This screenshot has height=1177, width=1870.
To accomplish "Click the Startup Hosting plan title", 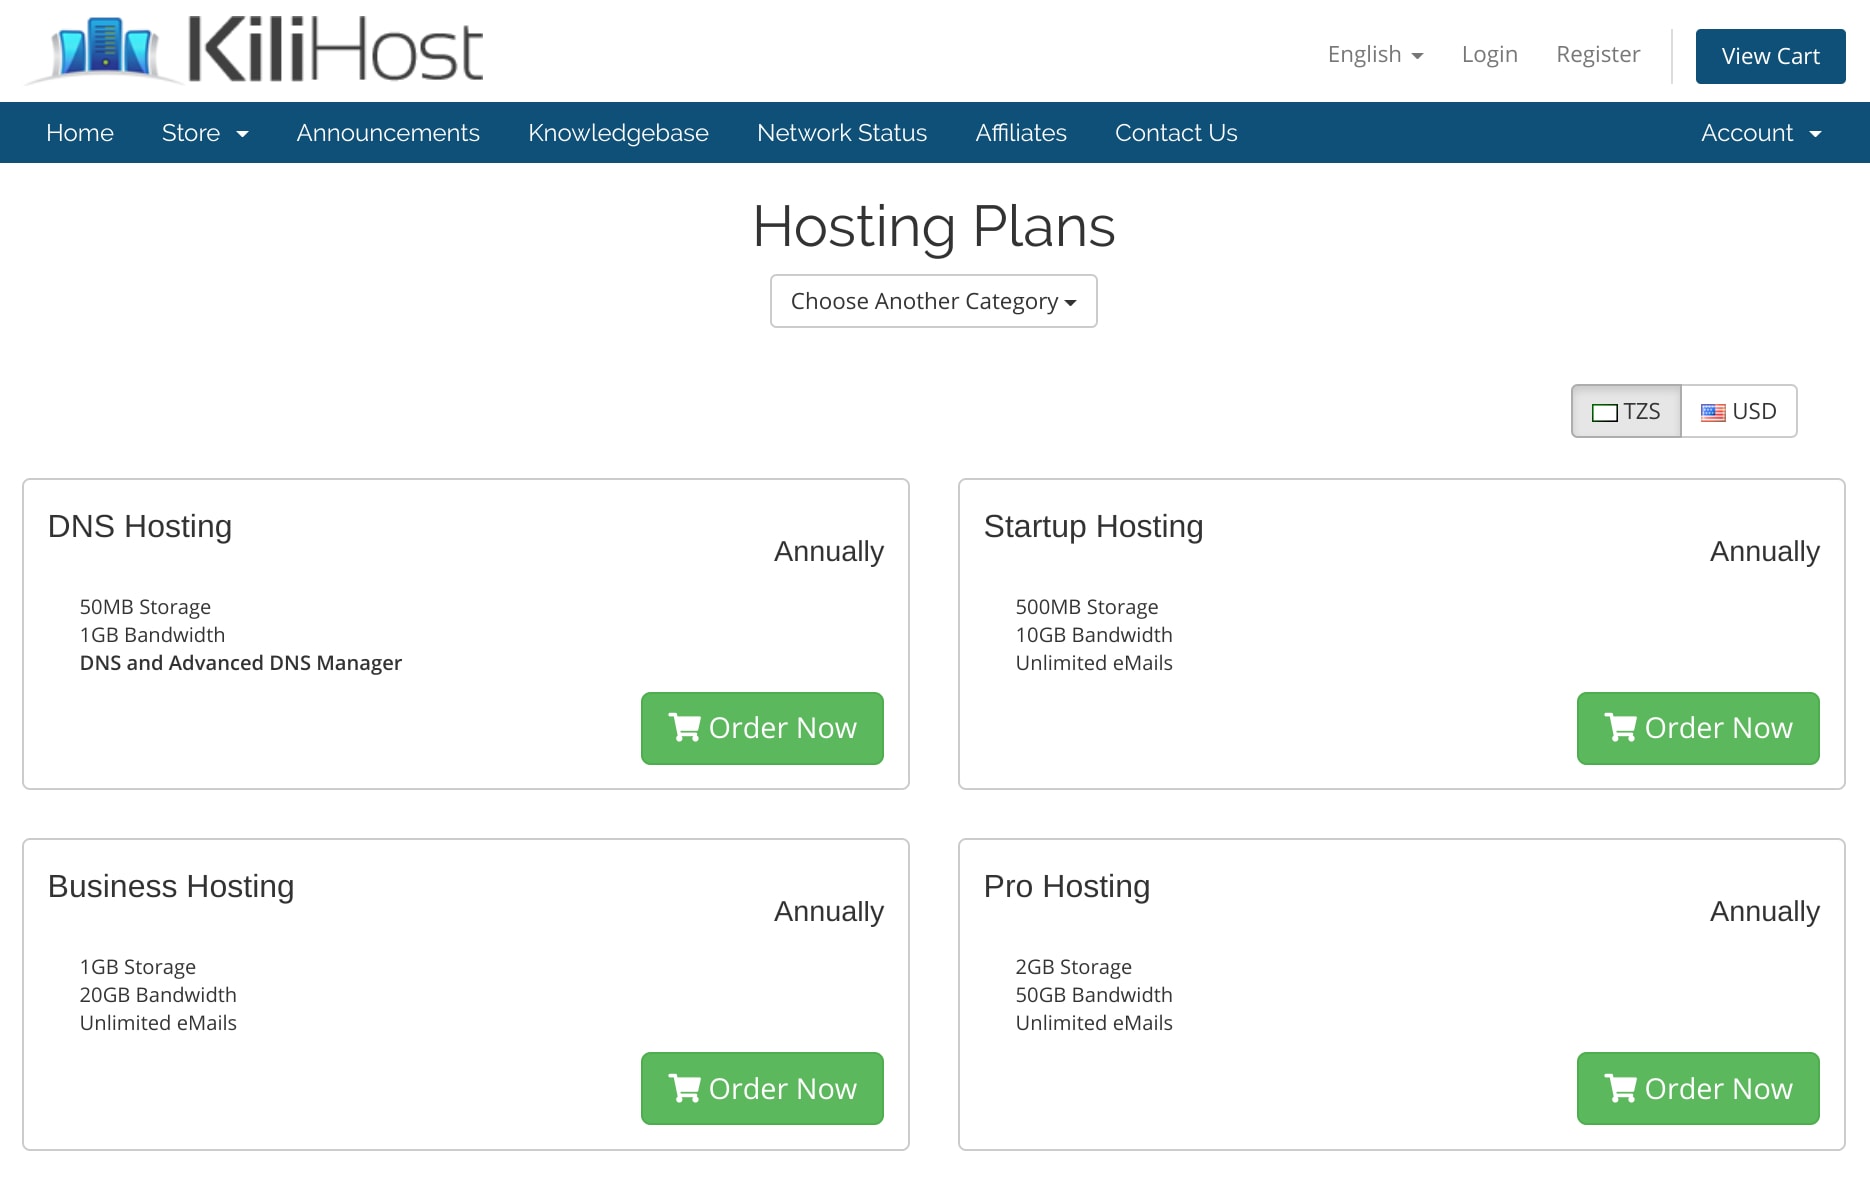I will pos(1093,526).
